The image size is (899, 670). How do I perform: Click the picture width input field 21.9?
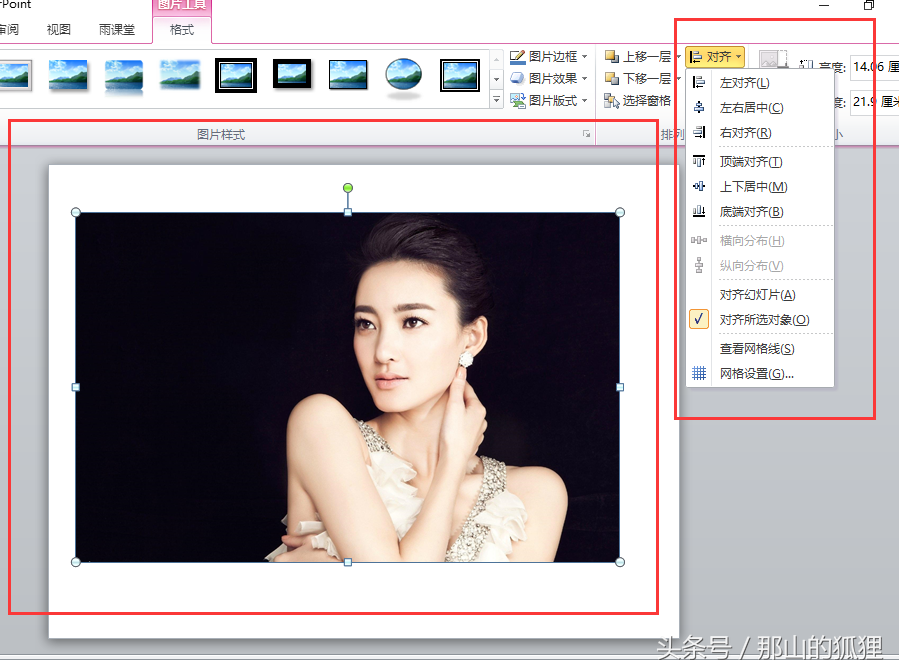click(874, 102)
